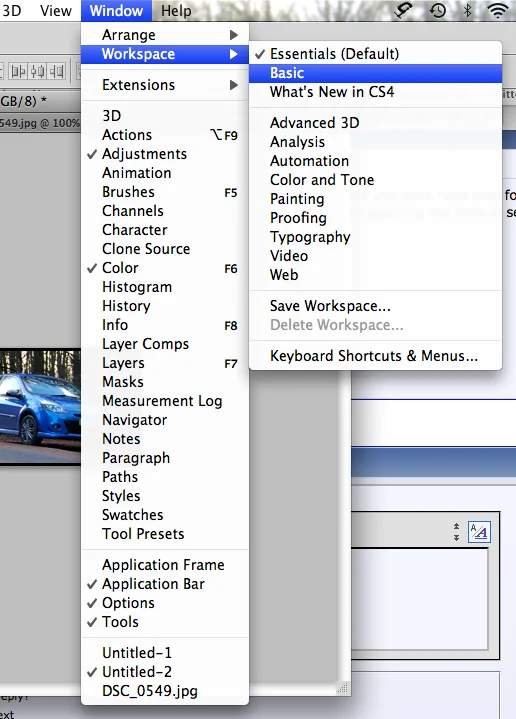The image size is (516, 719).
Task: Click the rich text editor toggle icon
Action: (x=479, y=532)
